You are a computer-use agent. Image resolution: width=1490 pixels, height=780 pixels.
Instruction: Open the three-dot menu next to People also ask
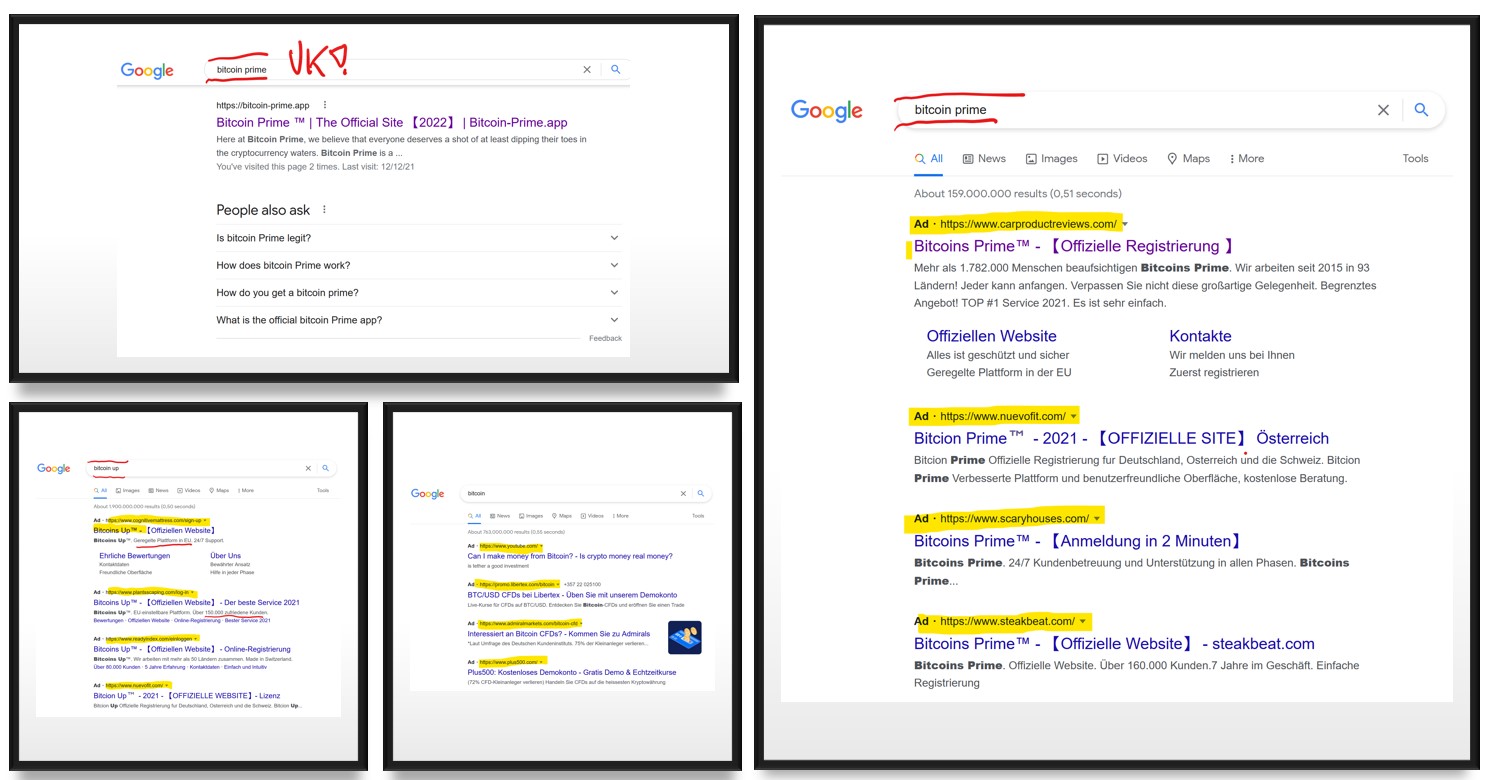click(x=325, y=210)
